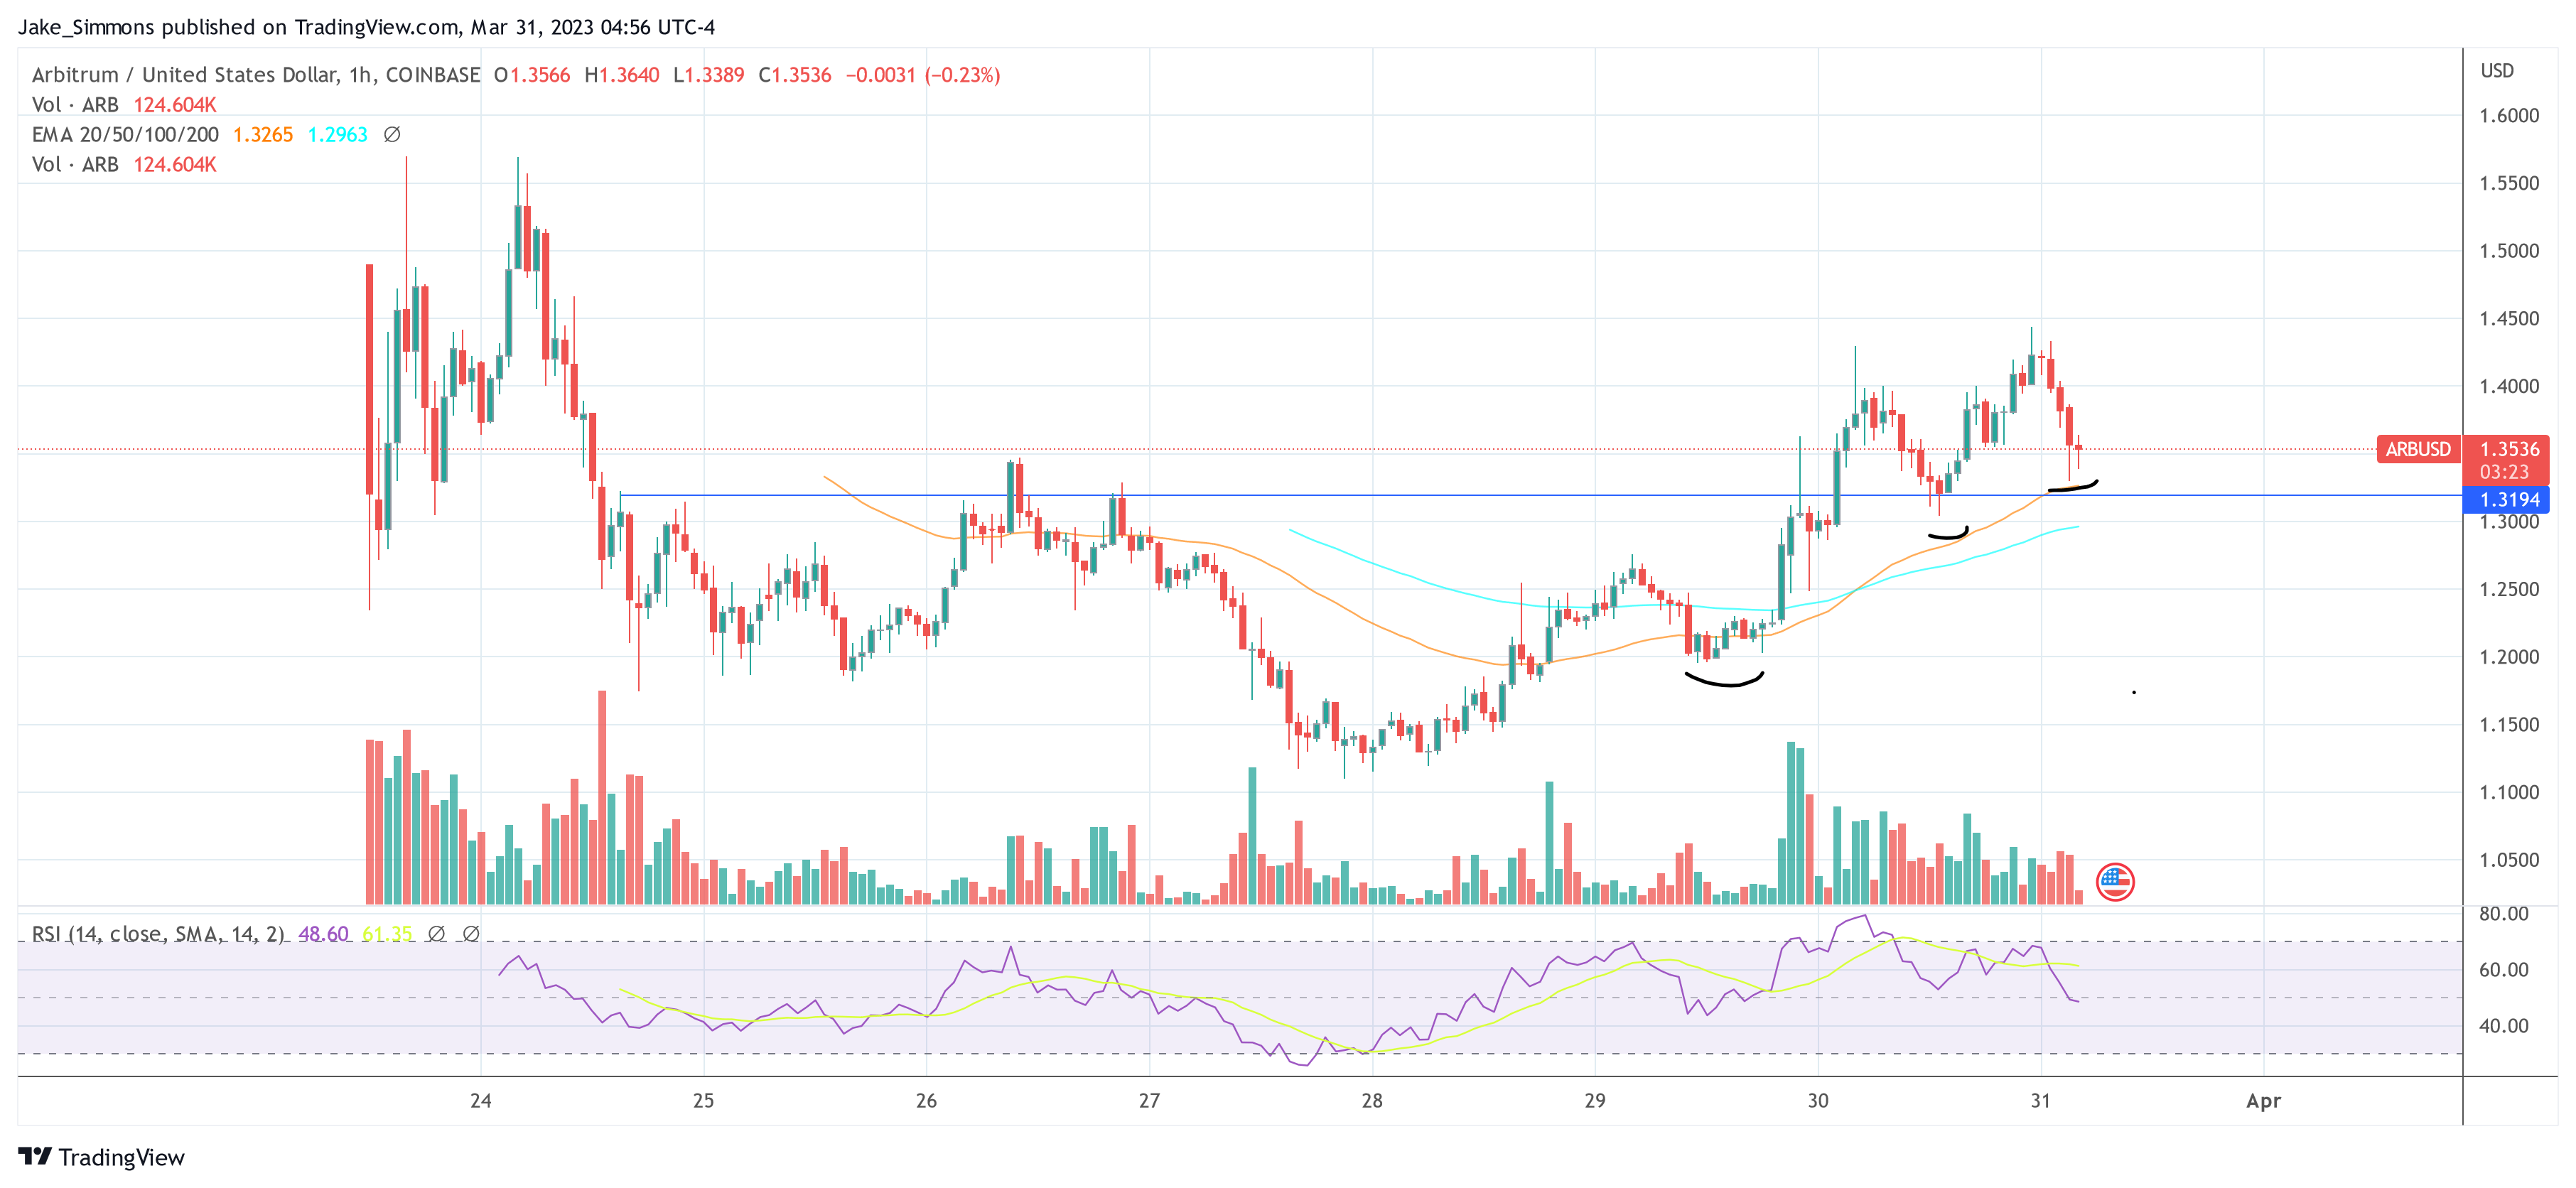Viewport: 2576px width, 1188px height.
Task: Open the RSI (14, close, SMA, 14, 2) legend
Action: click(158, 934)
